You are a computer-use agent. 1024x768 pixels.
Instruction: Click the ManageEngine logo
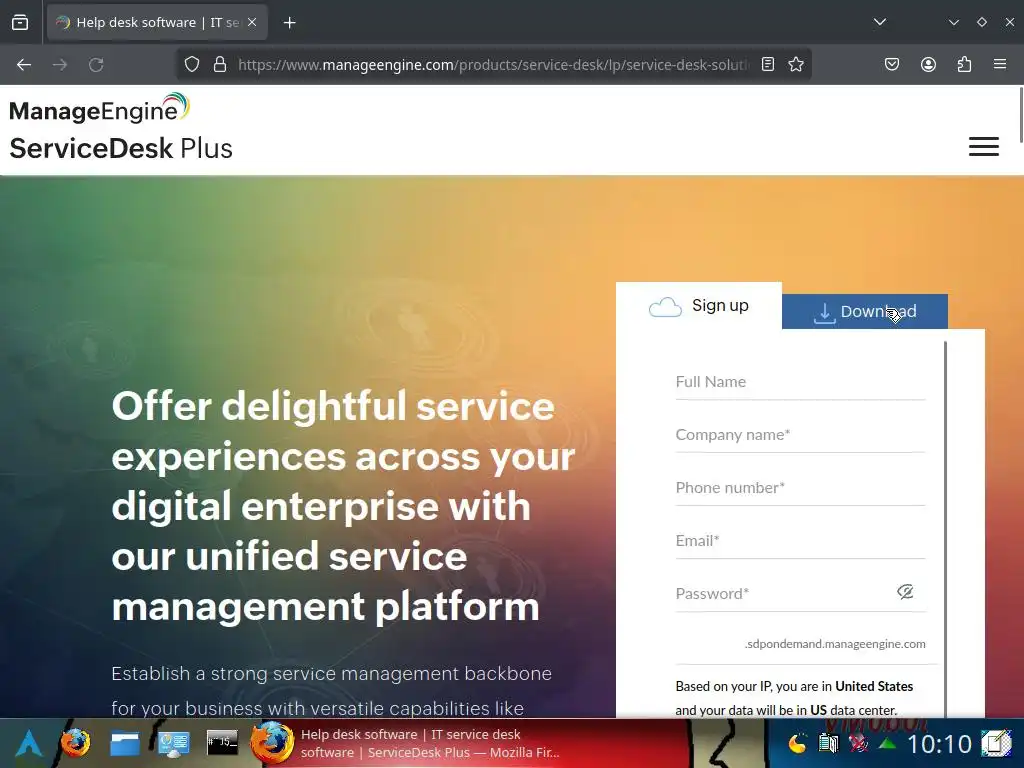[x=99, y=108]
